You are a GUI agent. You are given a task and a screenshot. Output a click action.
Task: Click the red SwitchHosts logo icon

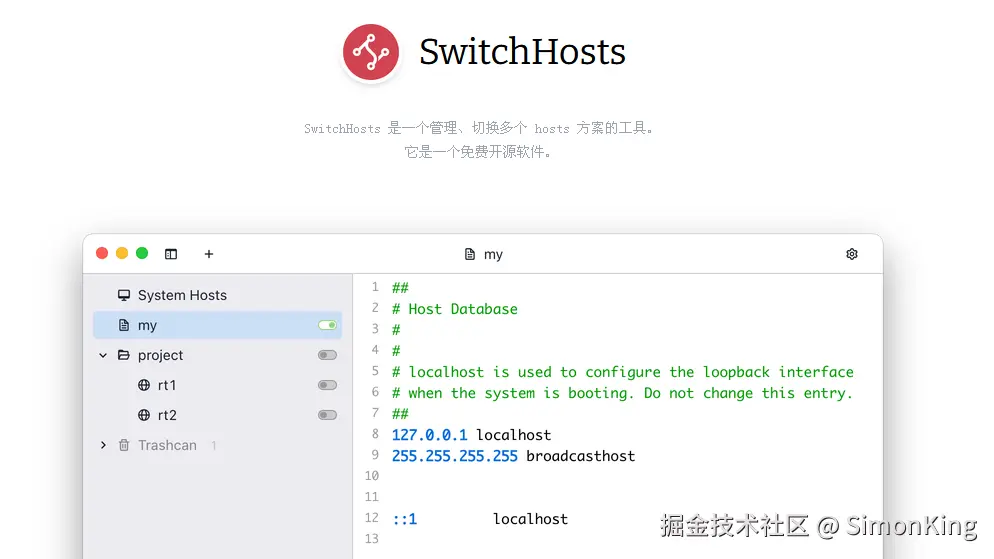tap(371, 52)
